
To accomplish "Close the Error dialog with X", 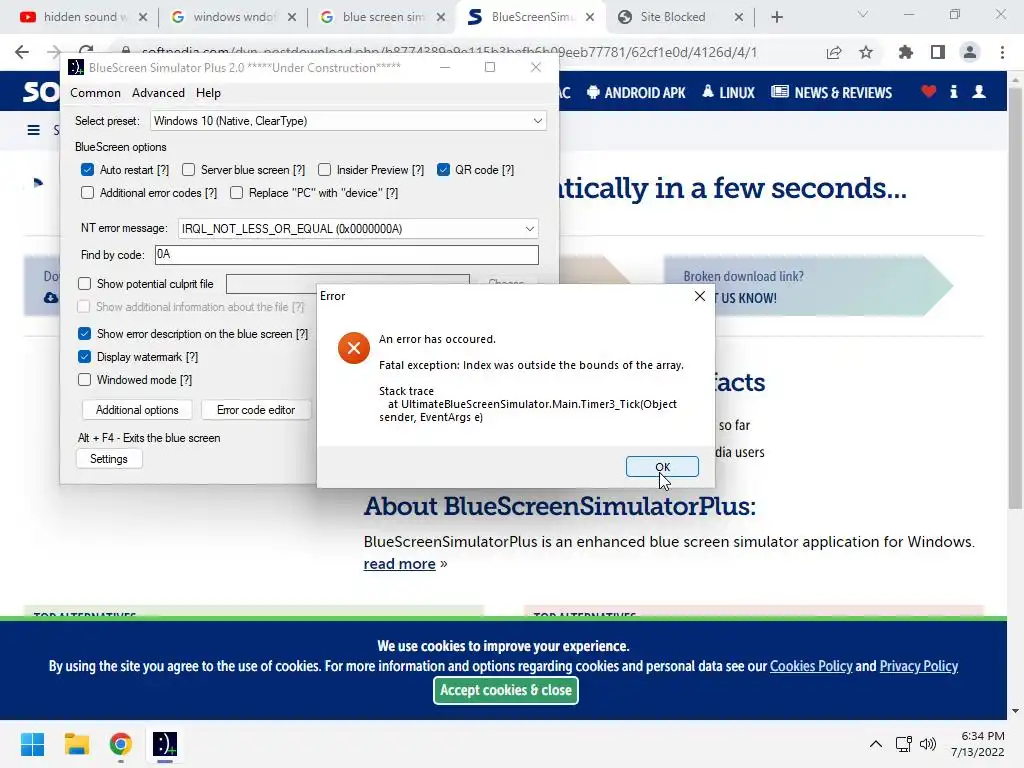I will (699, 296).
